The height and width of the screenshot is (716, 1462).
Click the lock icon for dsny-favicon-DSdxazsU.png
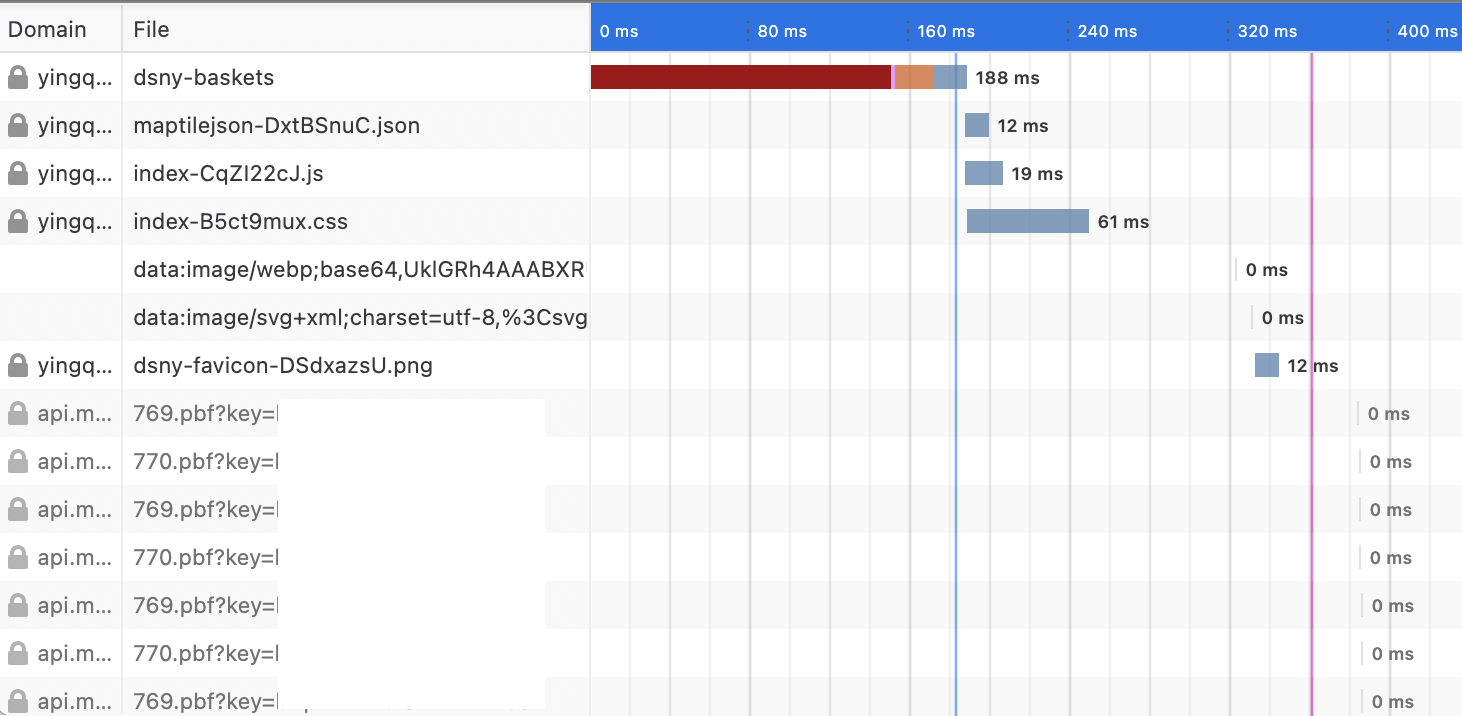point(17,365)
